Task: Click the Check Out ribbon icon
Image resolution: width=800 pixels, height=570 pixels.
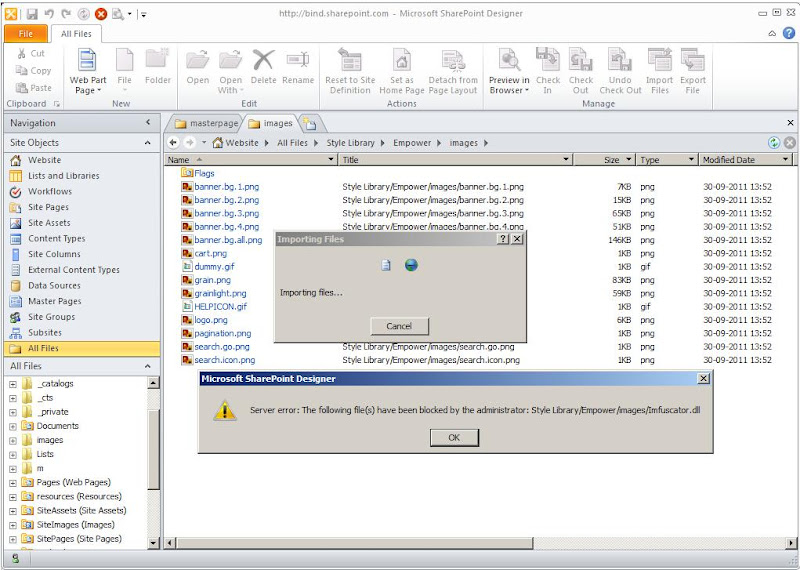Action: click(581, 59)
